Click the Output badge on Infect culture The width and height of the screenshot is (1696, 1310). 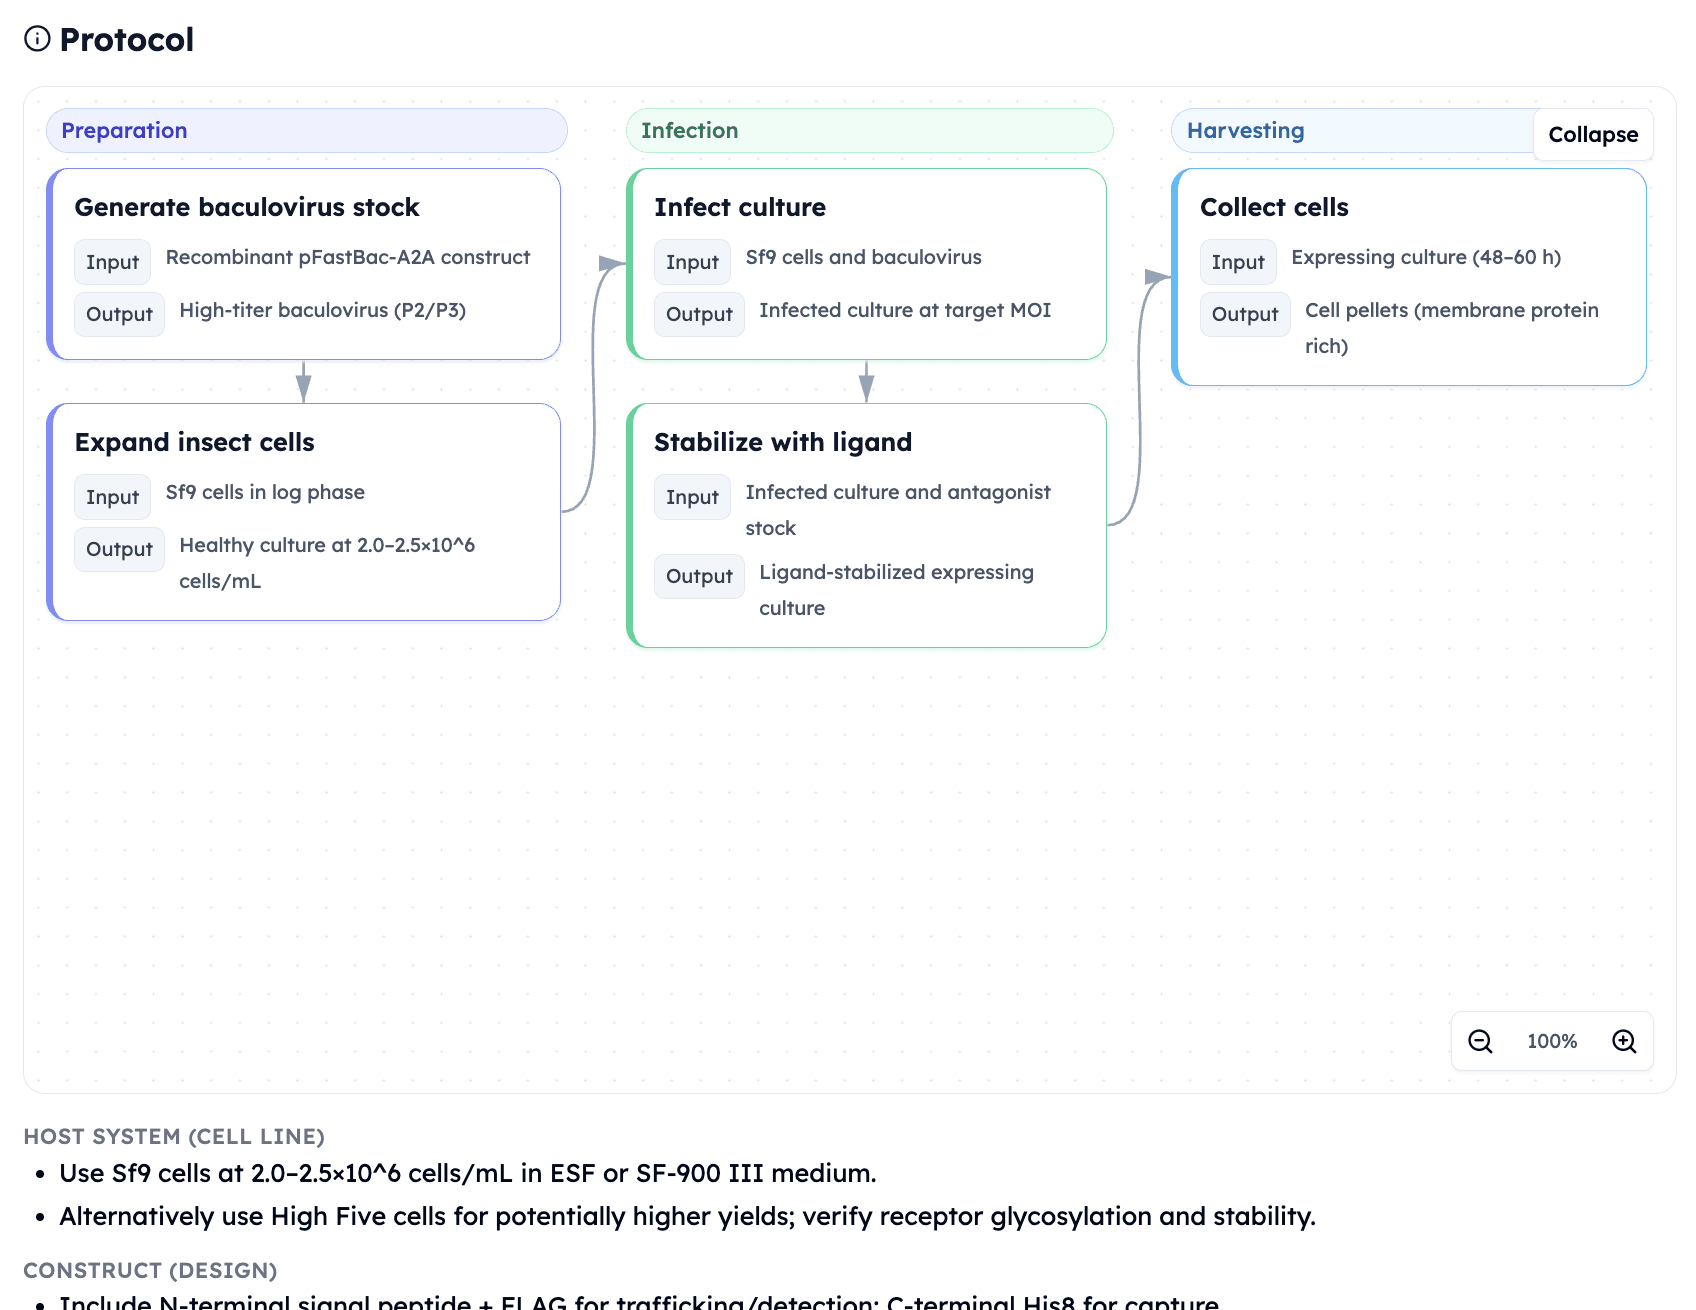698,314
